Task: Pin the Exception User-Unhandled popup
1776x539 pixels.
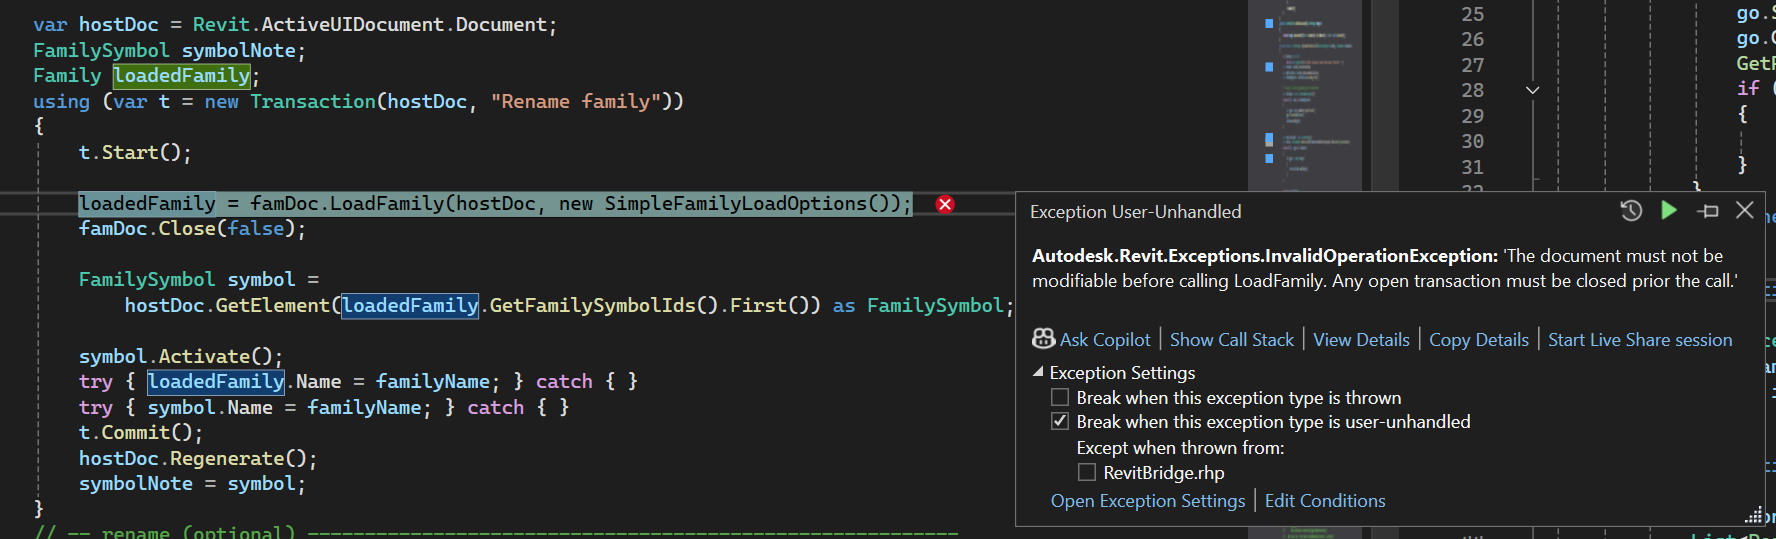Action: (x=1708, y=210)
